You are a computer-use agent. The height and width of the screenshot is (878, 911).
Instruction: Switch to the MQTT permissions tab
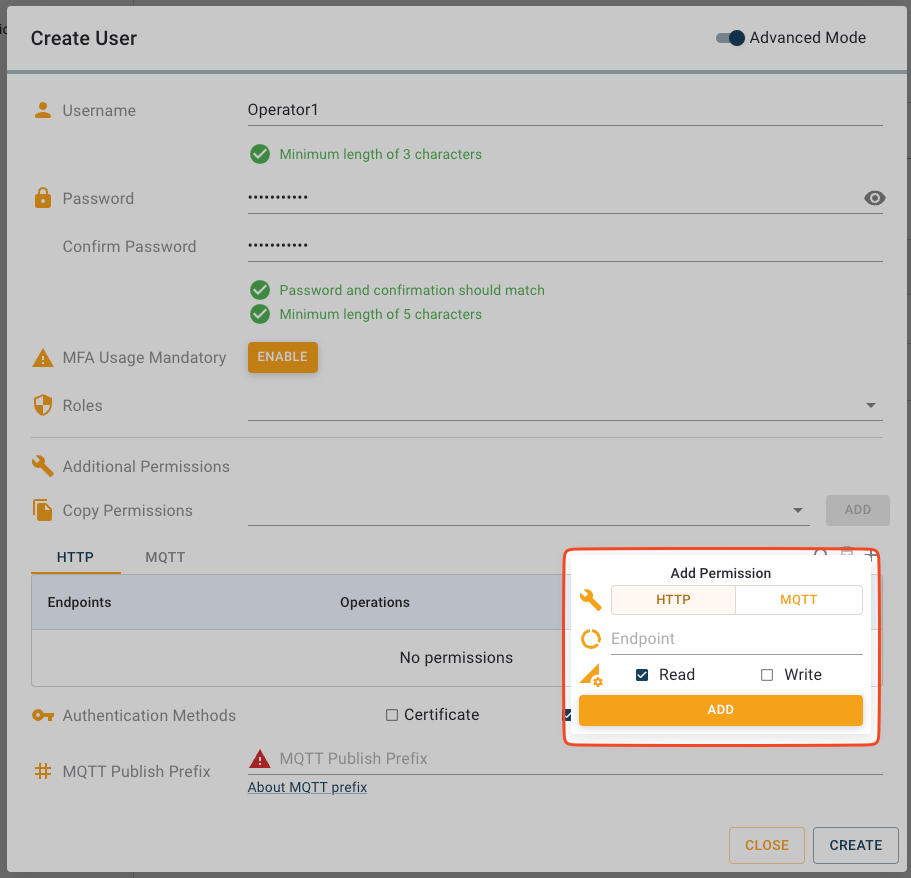[x=165, y=557]
